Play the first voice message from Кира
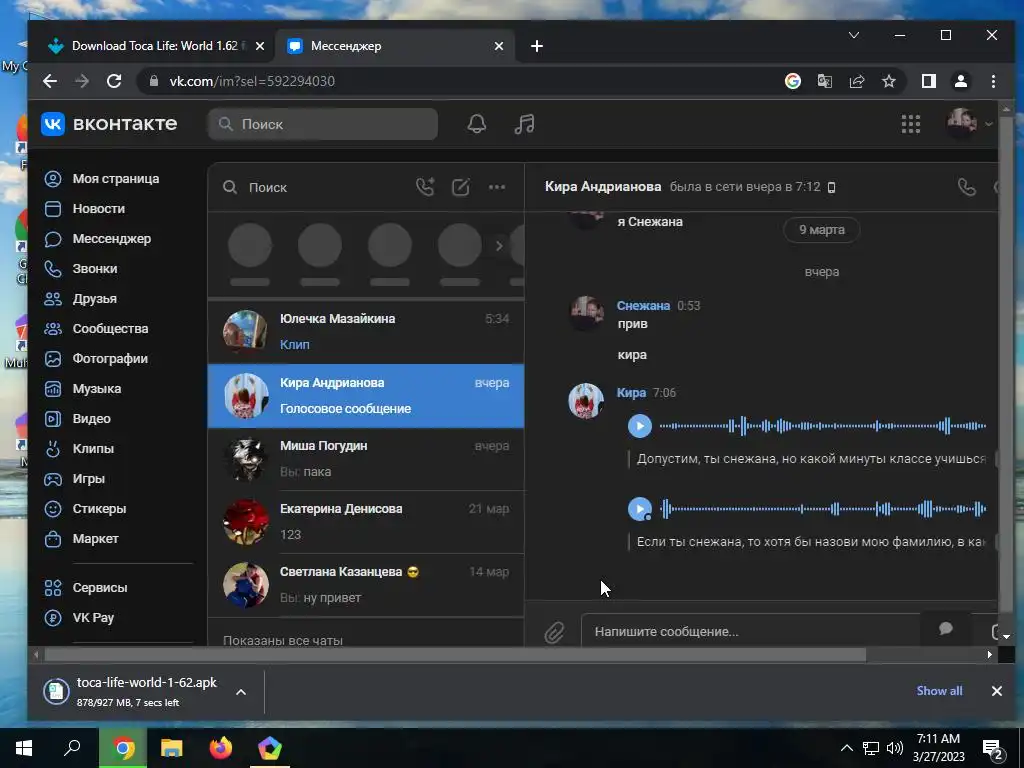 [640, 426]
